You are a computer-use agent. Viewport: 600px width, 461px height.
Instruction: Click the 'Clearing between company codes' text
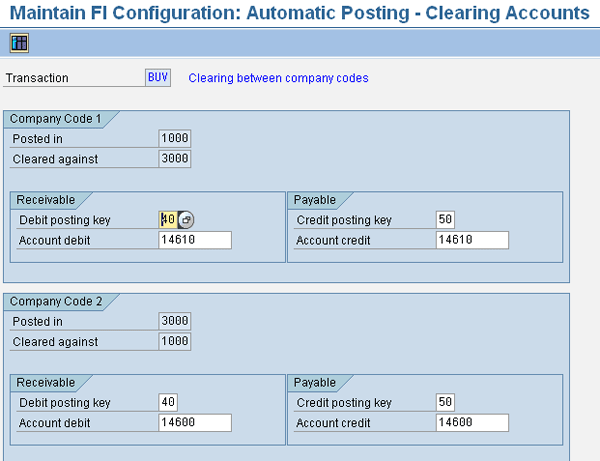pyautogui.click(x=278, y=78)
